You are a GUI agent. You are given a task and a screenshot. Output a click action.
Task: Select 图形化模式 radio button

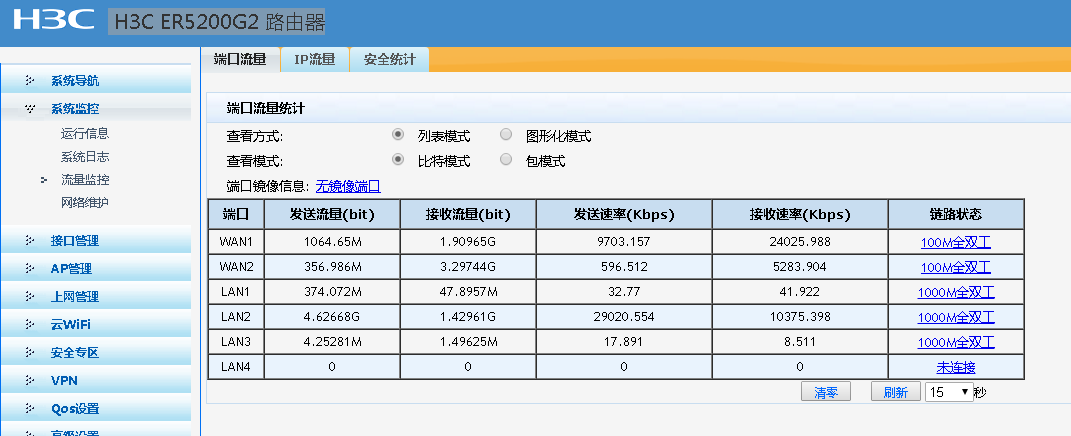coord(506,135)
